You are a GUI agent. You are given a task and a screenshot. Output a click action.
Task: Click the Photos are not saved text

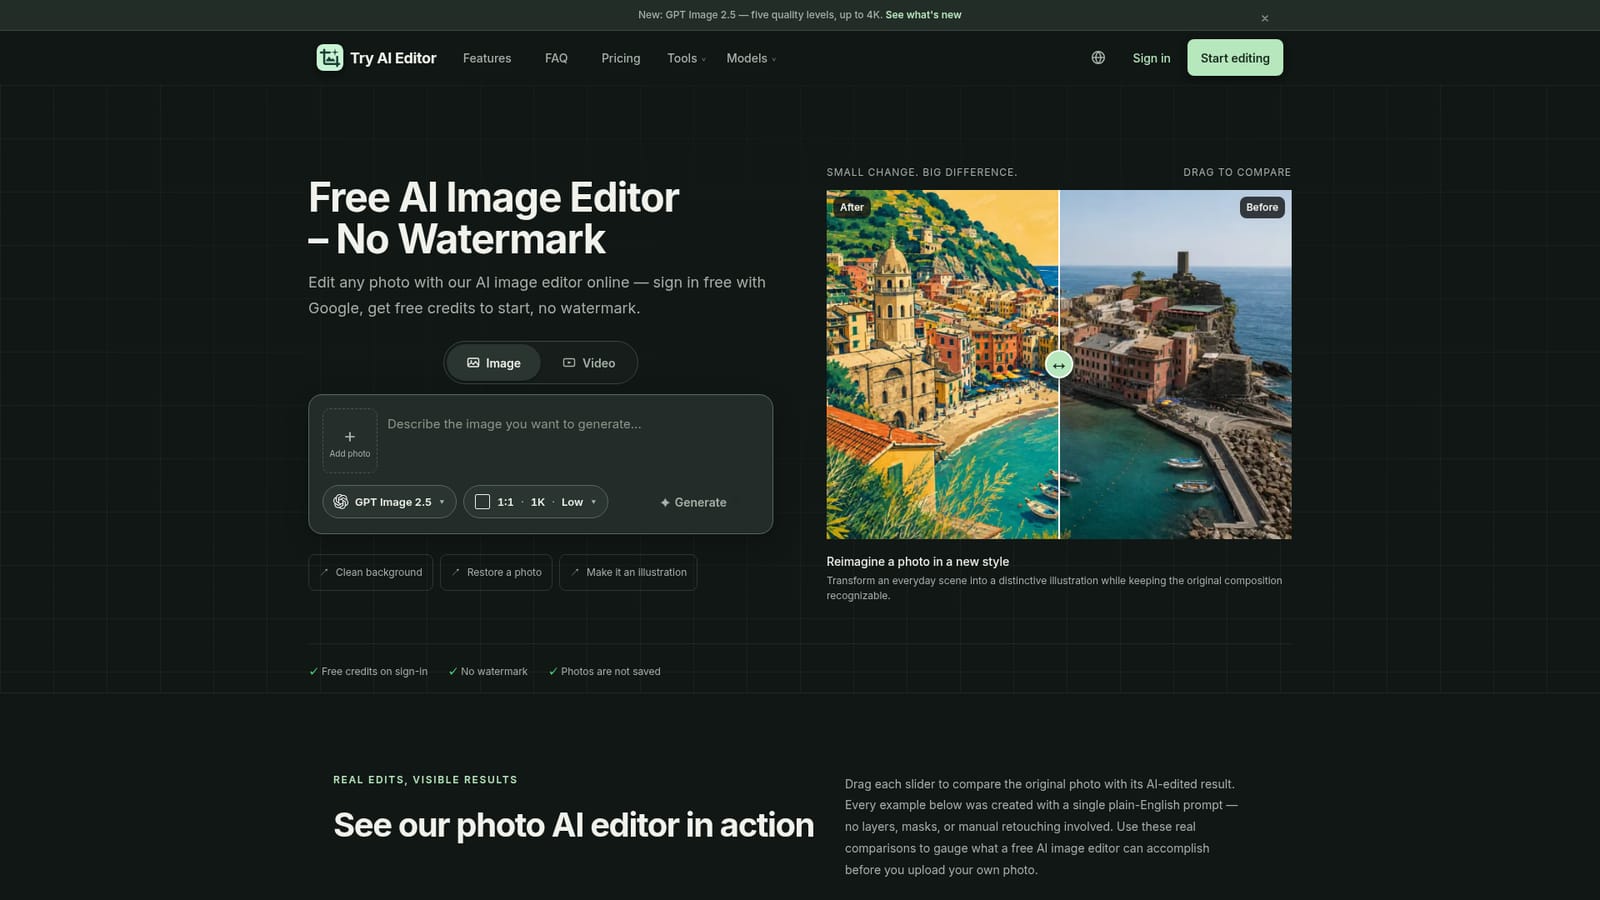point(611,672)
